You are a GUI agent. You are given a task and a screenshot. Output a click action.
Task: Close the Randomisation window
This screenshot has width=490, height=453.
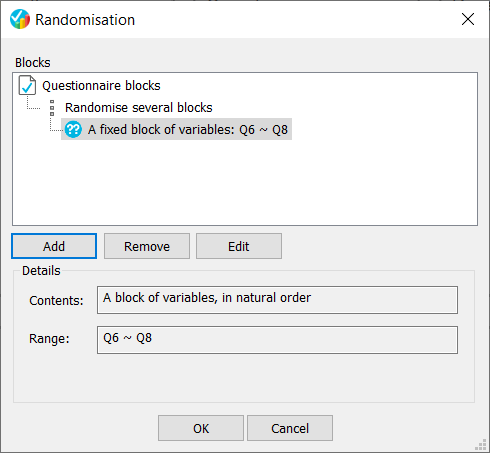coord(468,19)
